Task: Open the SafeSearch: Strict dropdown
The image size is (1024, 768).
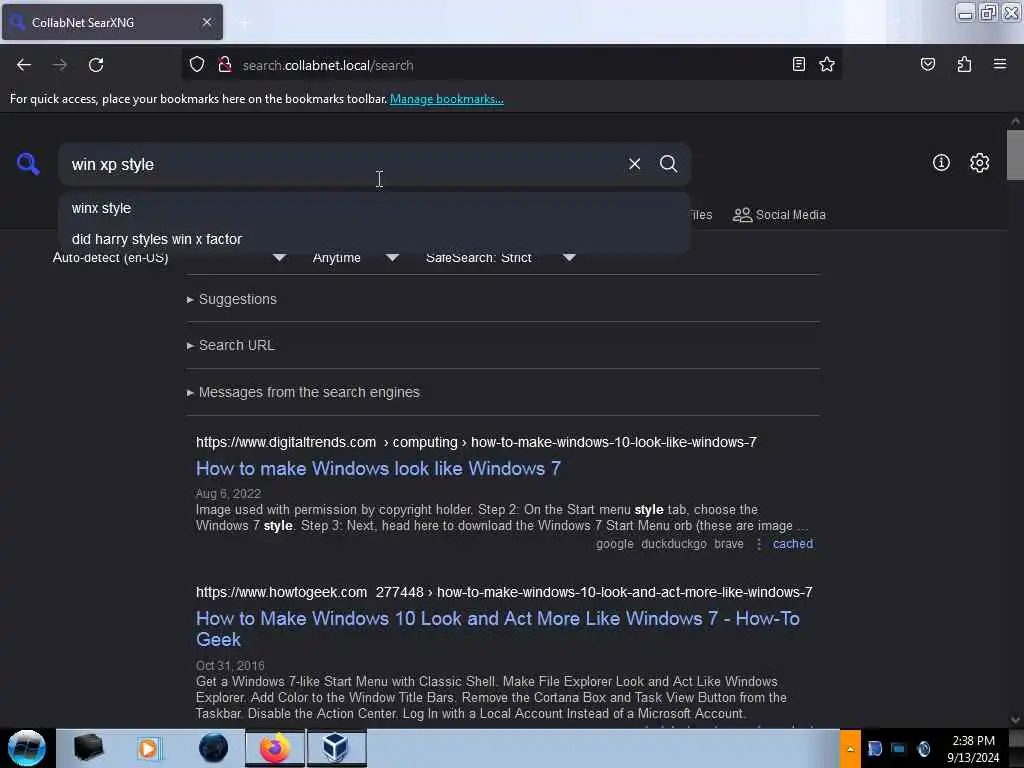Action: click(x=500, y=257)
